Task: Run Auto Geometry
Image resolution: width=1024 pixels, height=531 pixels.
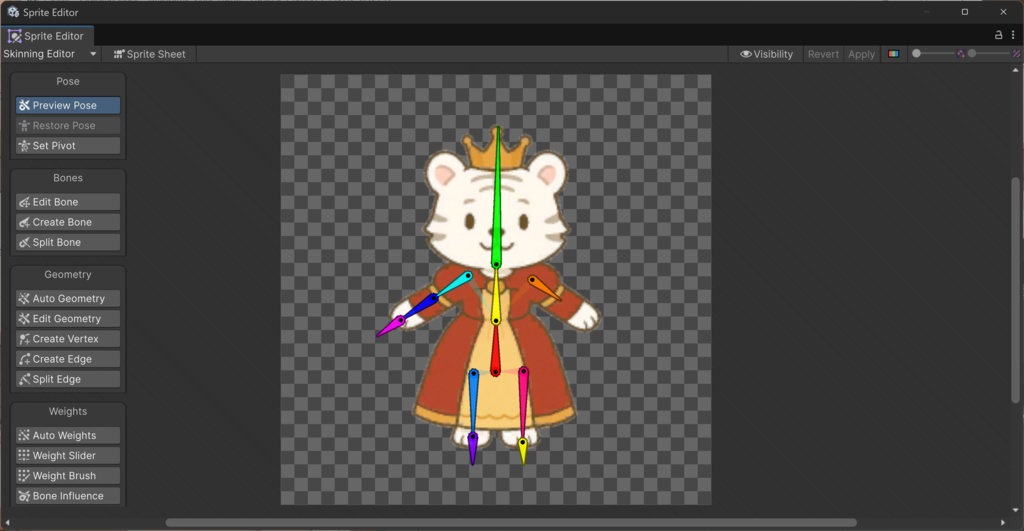Action: [x=68, y=298]
